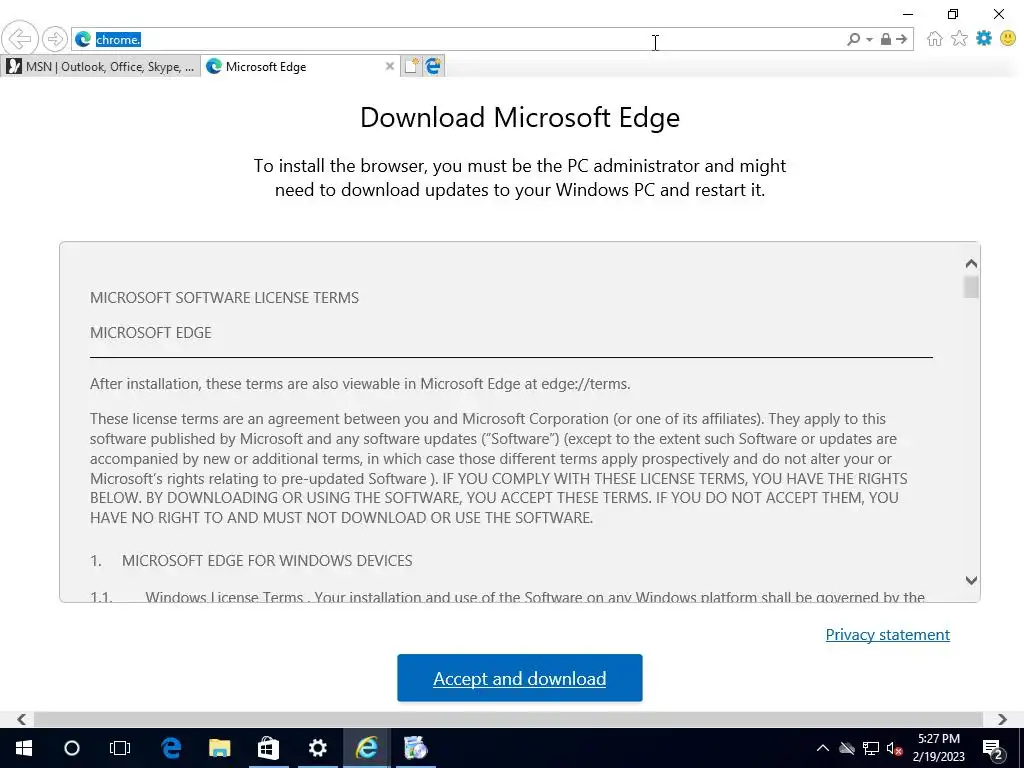
Task: Click the disconnected drive tray icon
Action: (x=847, y=748)
